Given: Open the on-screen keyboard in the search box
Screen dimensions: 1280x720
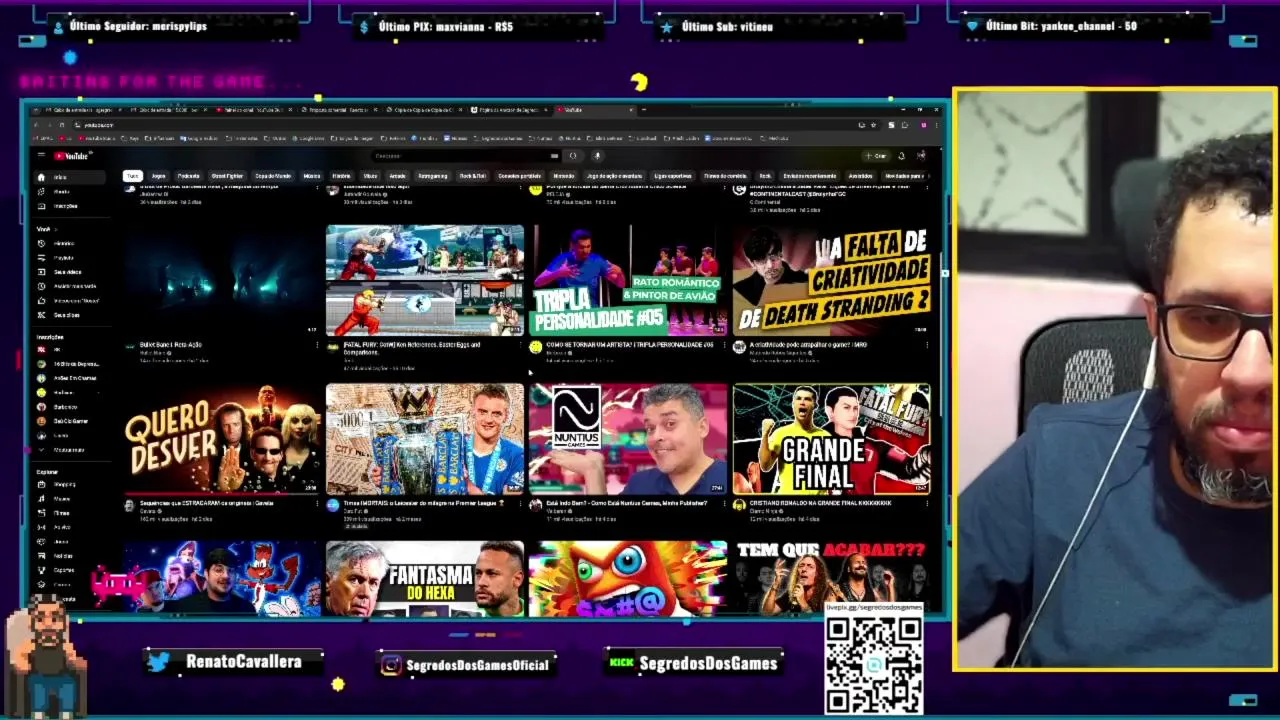Looking at the screenshot, I should tap(554, 156).
